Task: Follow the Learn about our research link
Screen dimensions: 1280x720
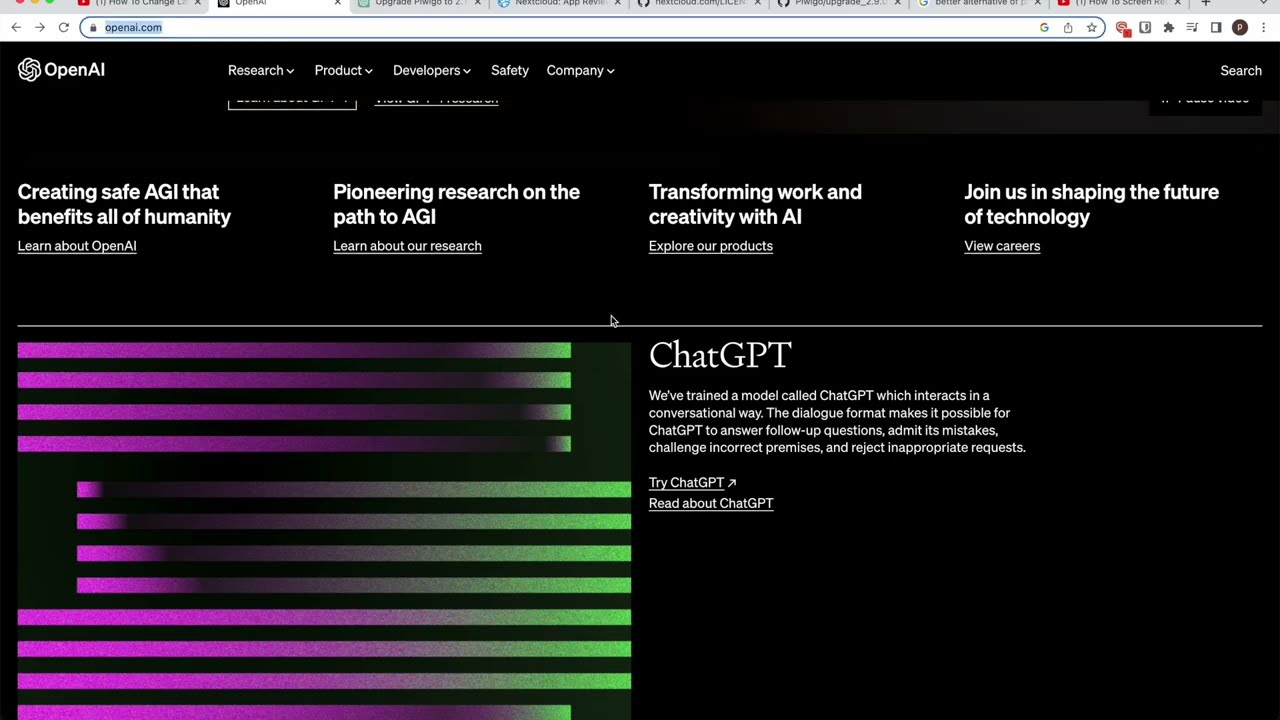Action: pos(407,246)
